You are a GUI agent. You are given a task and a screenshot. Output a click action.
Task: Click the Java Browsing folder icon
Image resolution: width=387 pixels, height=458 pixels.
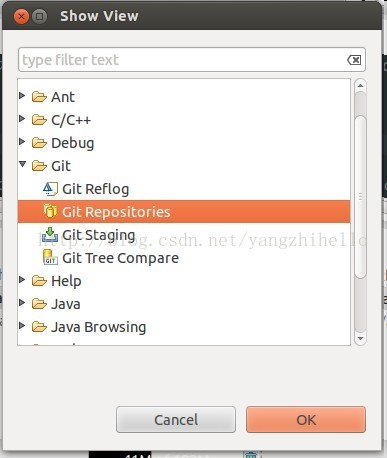coord(39,327)
